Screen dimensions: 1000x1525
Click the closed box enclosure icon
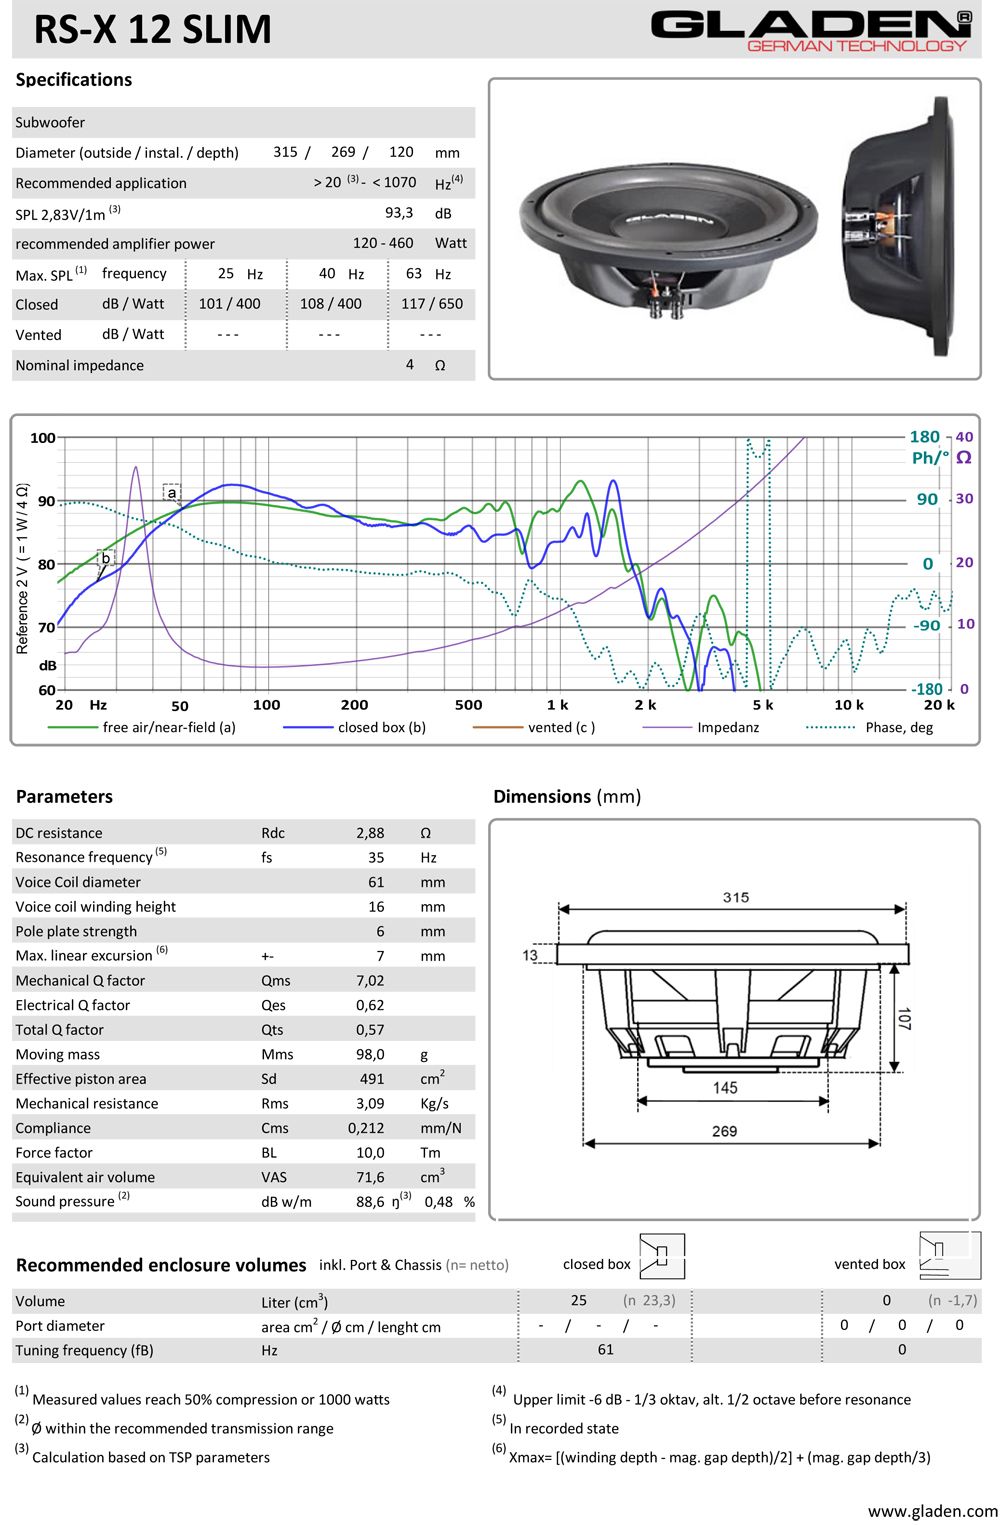[x=662, y=1256]
